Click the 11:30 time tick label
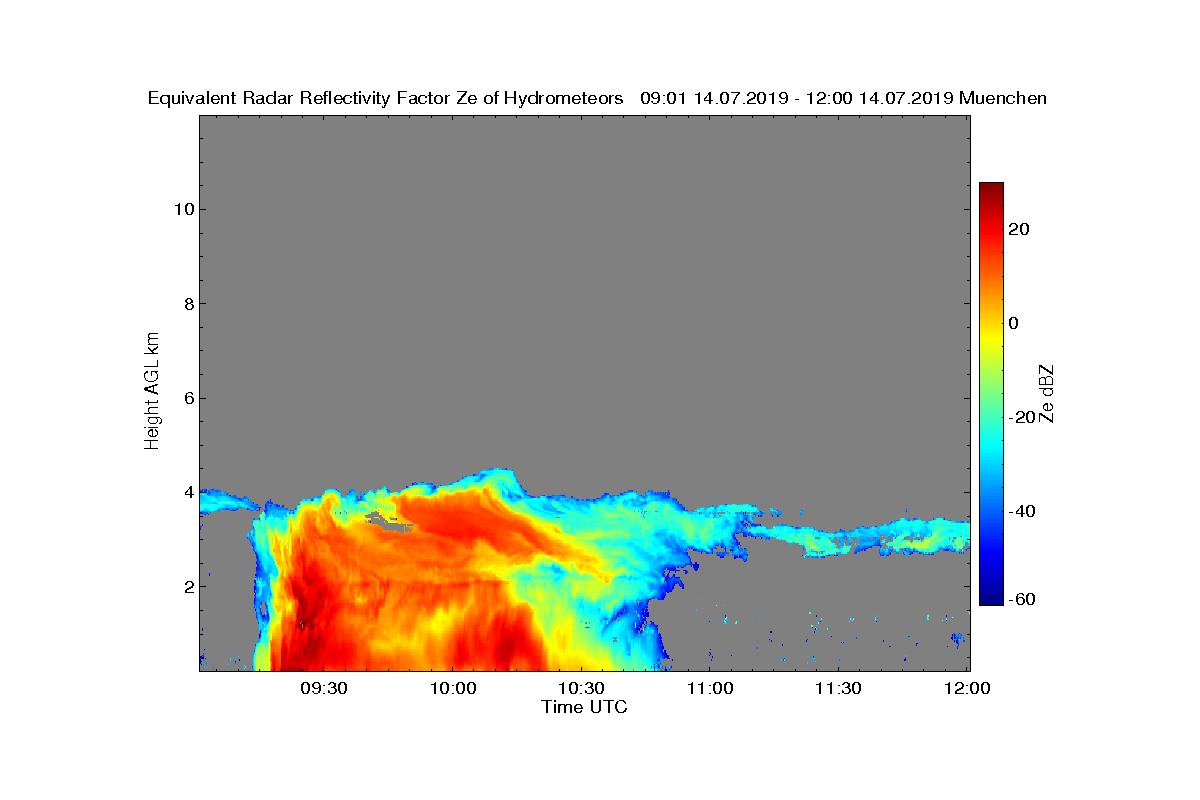1200x800 pixels. click(x=839, y=688)
